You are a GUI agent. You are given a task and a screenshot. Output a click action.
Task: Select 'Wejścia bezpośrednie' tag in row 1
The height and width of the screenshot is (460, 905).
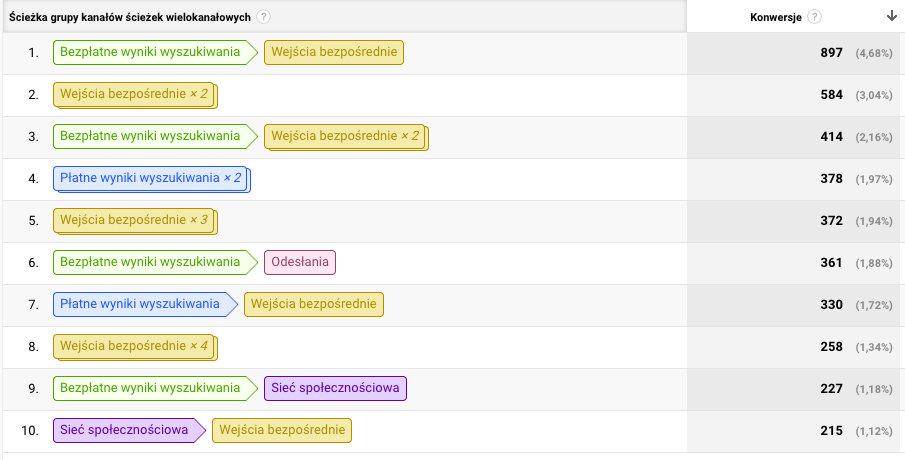(x=334, y=53)
